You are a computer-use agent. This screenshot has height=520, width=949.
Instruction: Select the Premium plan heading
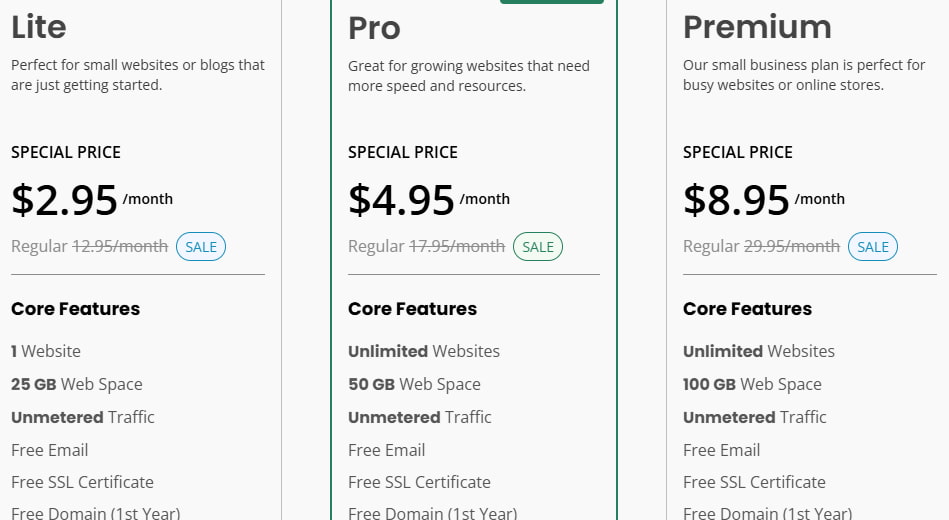(757, 27)
